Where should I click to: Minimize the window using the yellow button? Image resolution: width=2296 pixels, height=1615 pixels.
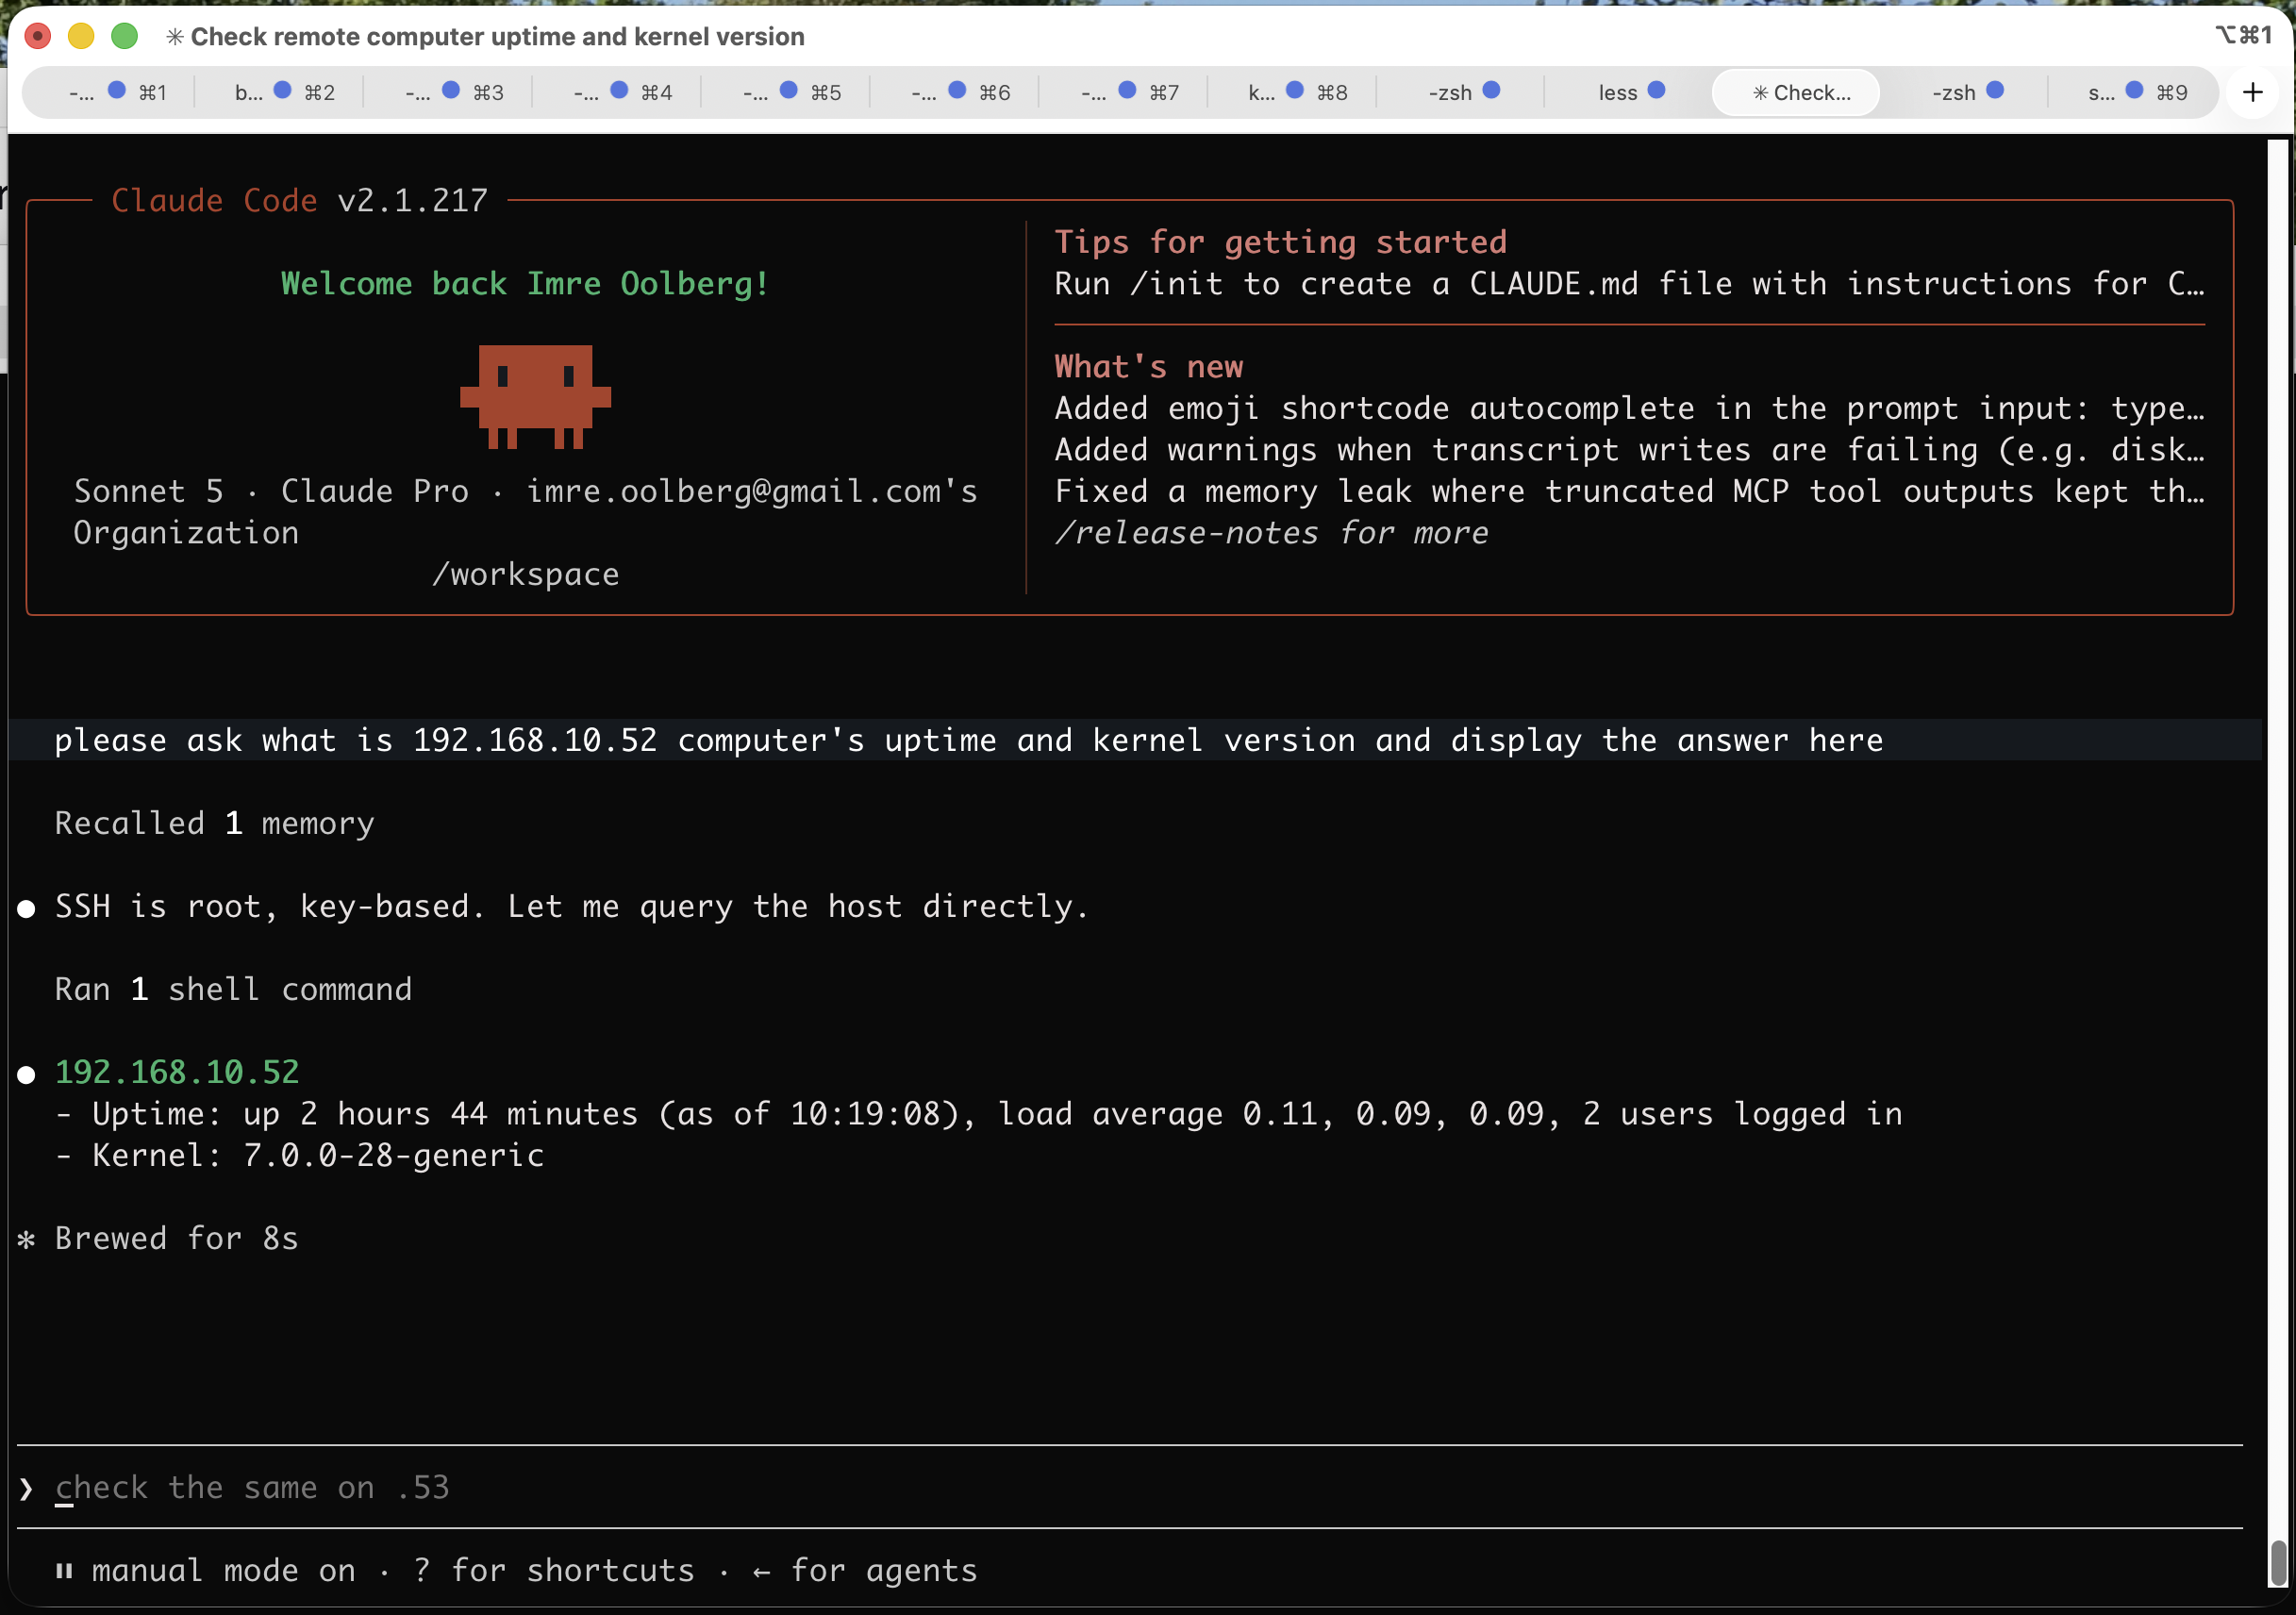(x=81, y=37)
